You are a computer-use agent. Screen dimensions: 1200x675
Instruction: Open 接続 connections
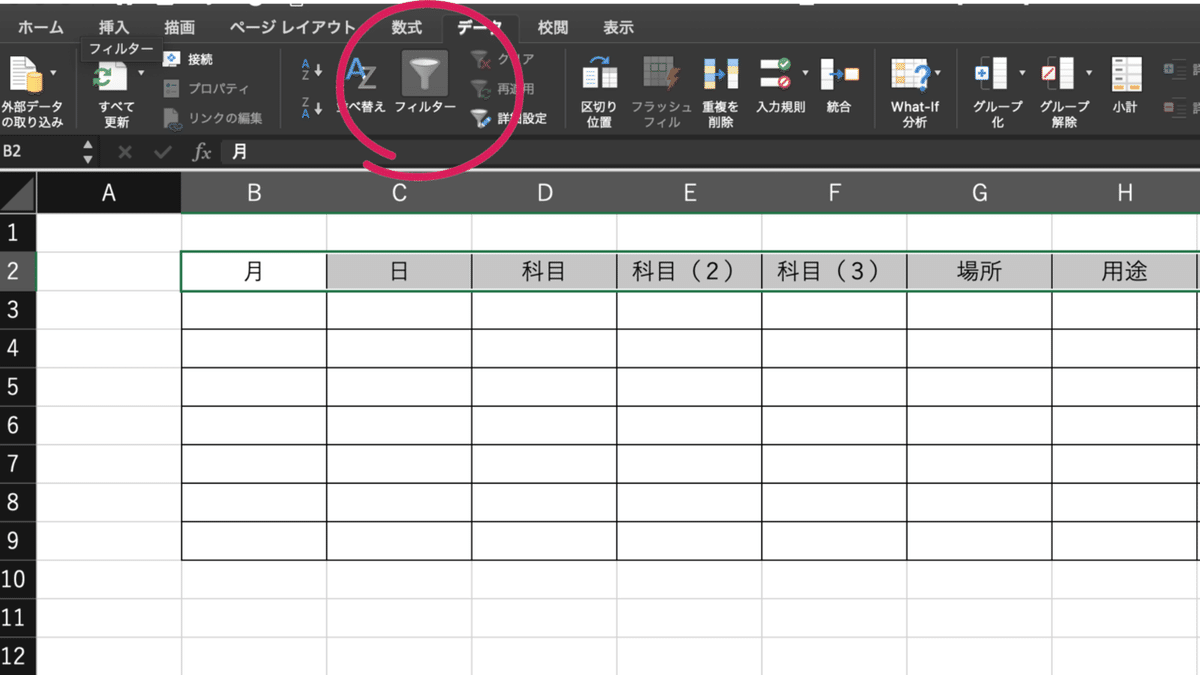tap(187, 60)
